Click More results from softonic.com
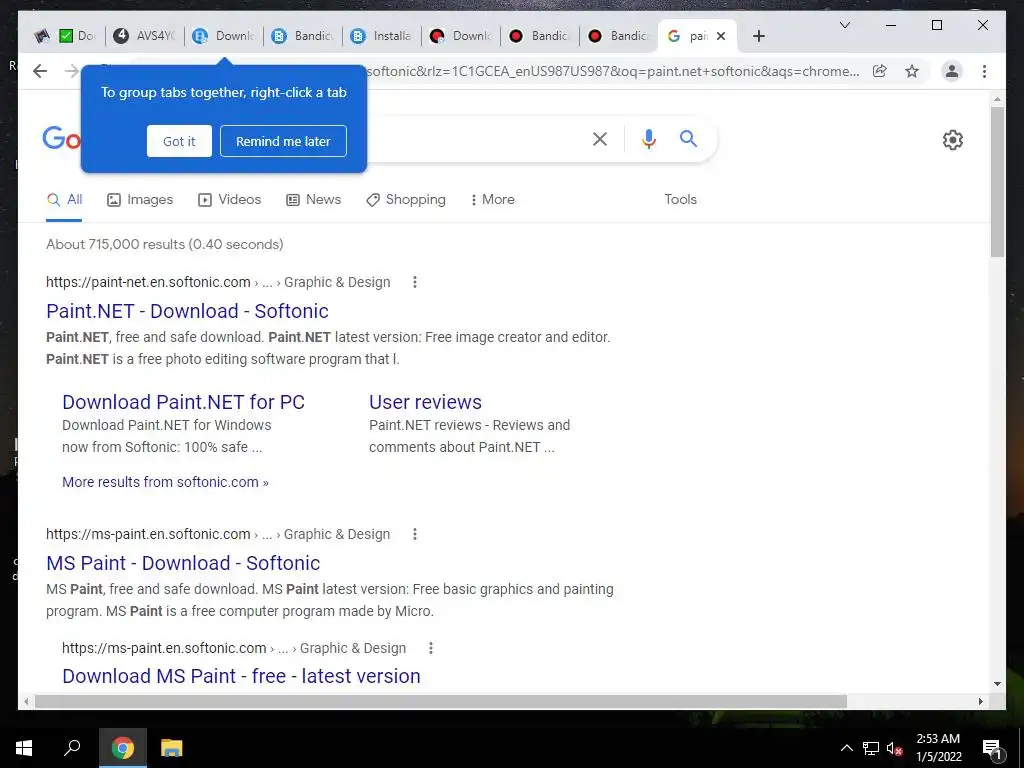This screenshot has width=1024, height=768. point(165,482)
